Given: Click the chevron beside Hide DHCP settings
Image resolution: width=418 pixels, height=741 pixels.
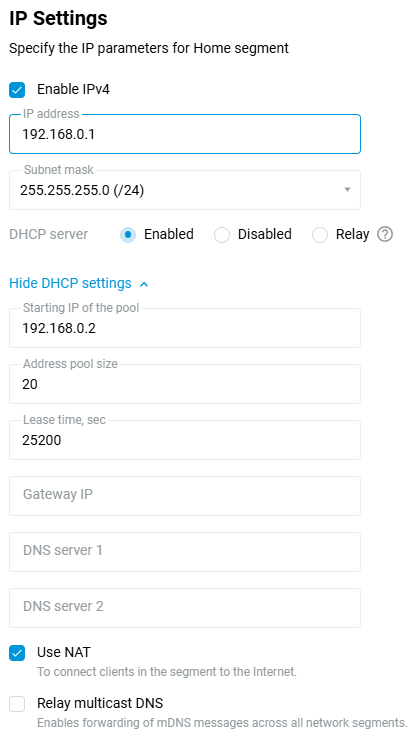Looking at the screenshot, I should 145,284.
